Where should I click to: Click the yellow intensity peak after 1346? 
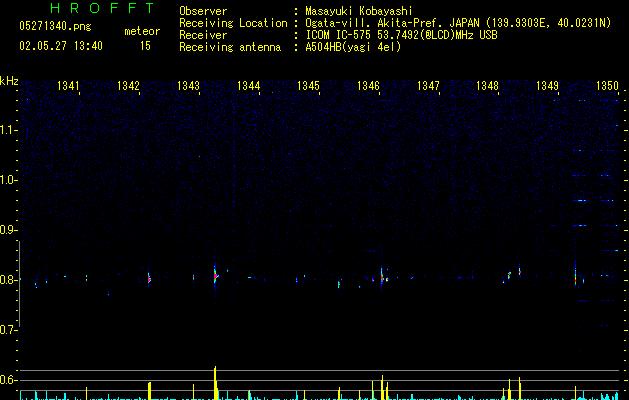tap(382, 387)
